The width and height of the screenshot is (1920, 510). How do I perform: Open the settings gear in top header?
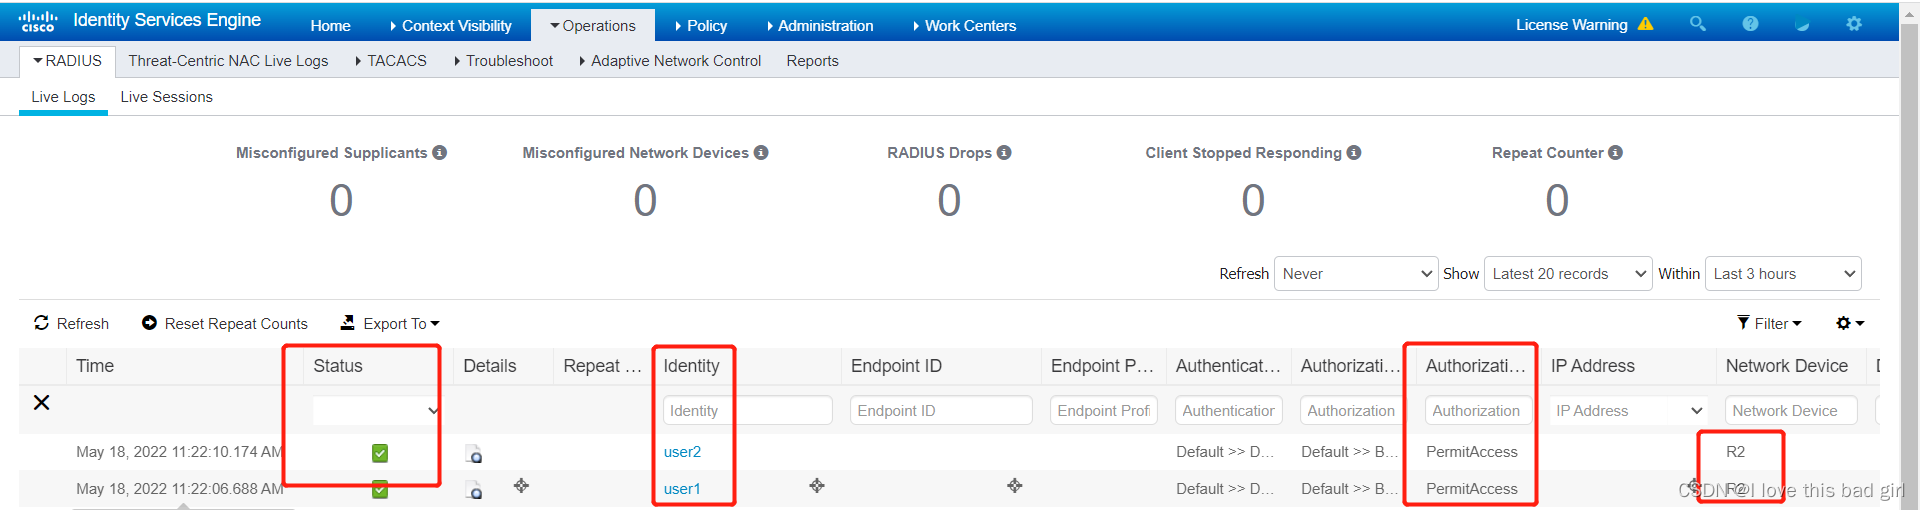click(x=1854, y=23)
